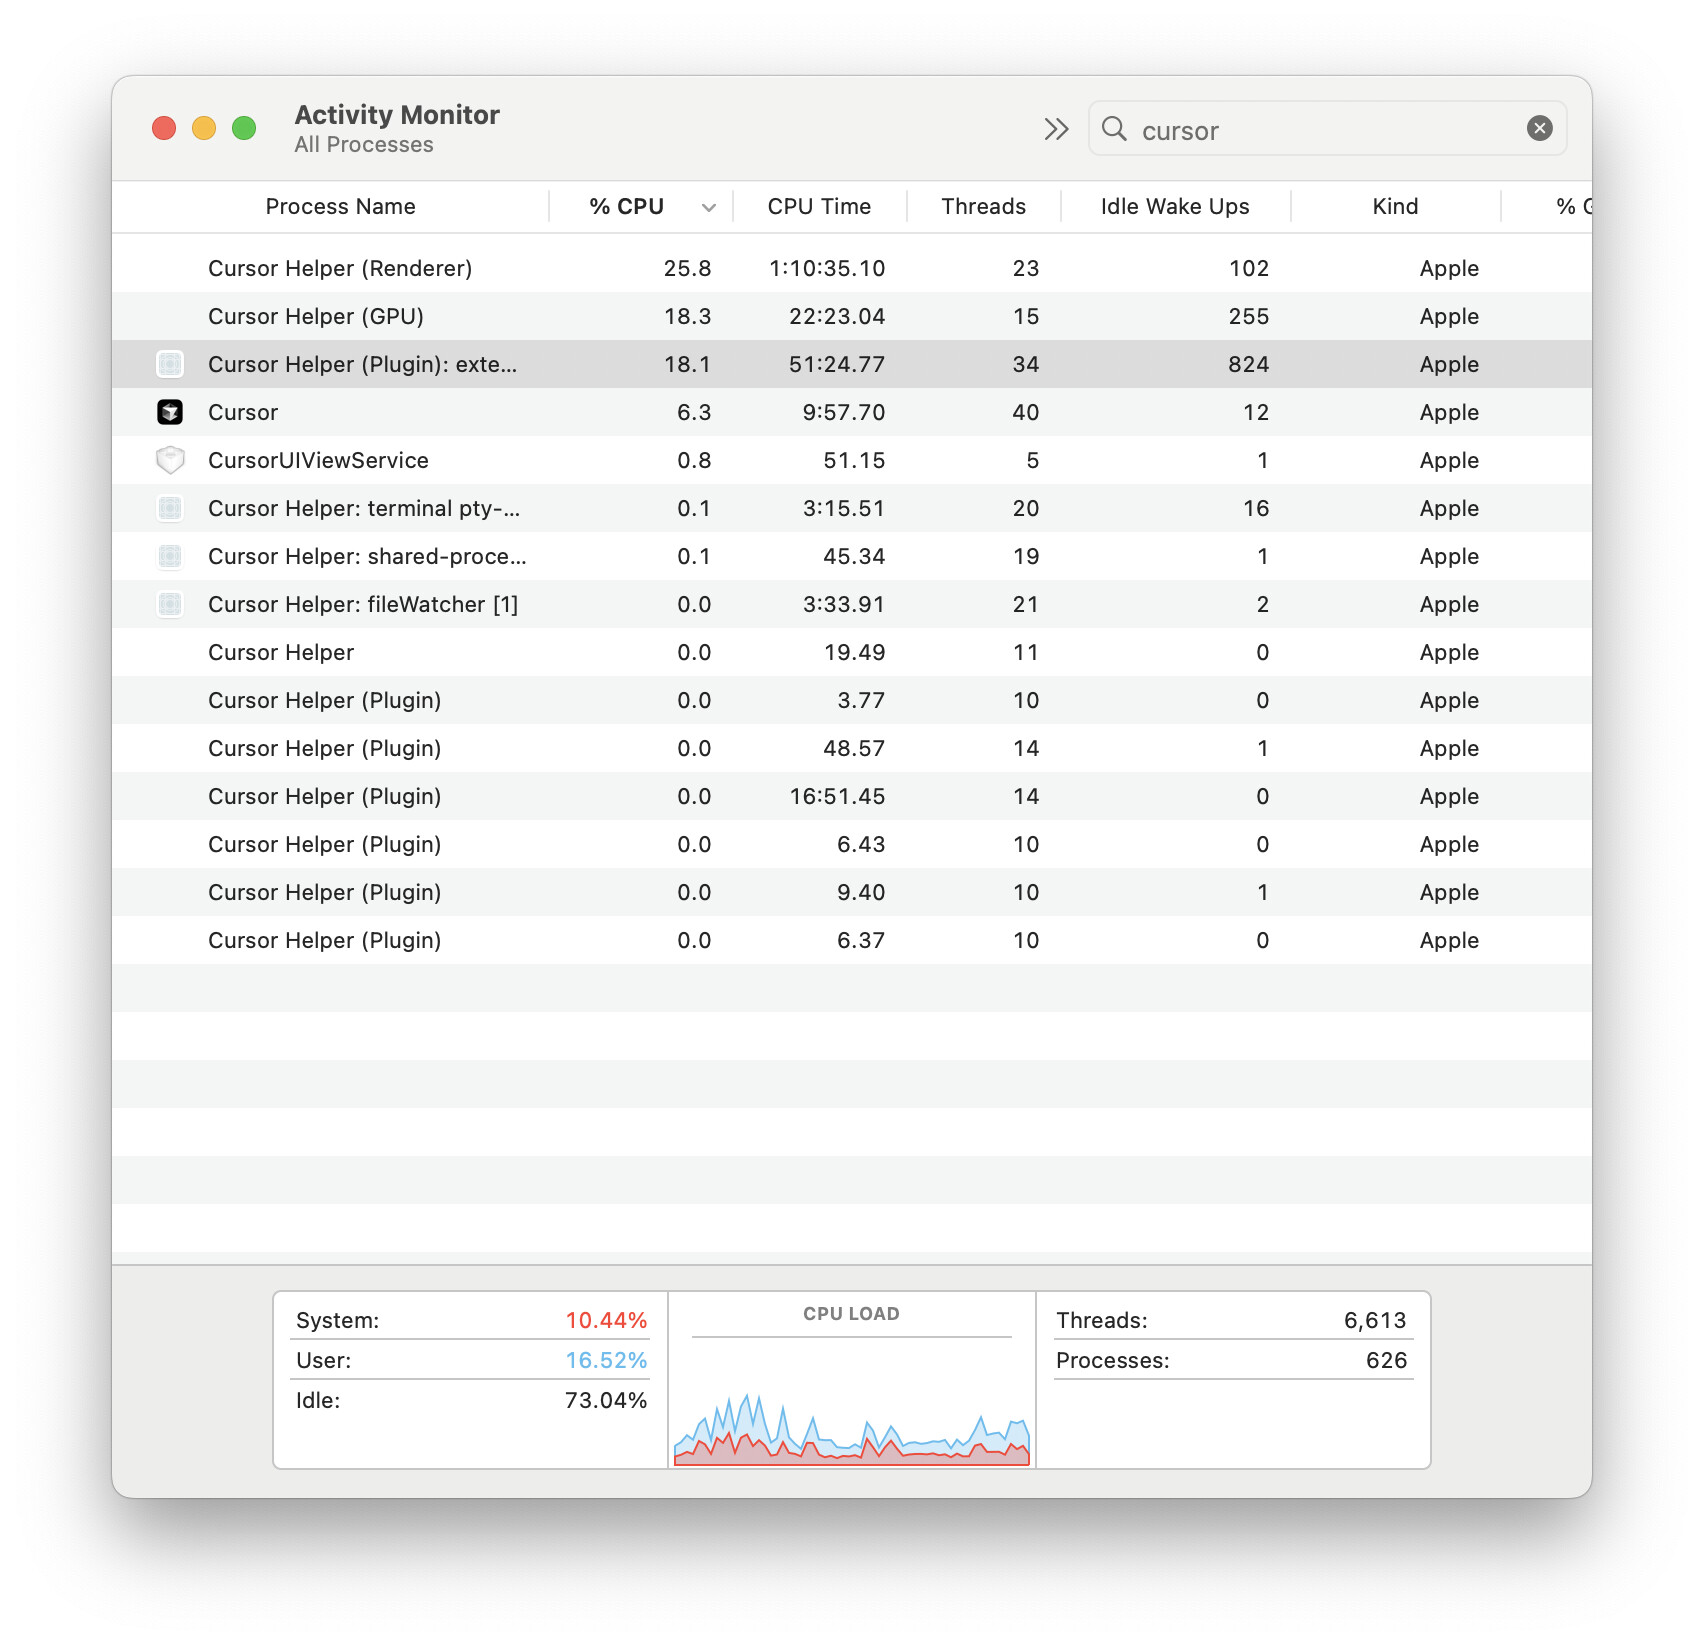The image size is (1704, 1646).
Task: Sort by the CPU Time column header
Action: point(819,206)
